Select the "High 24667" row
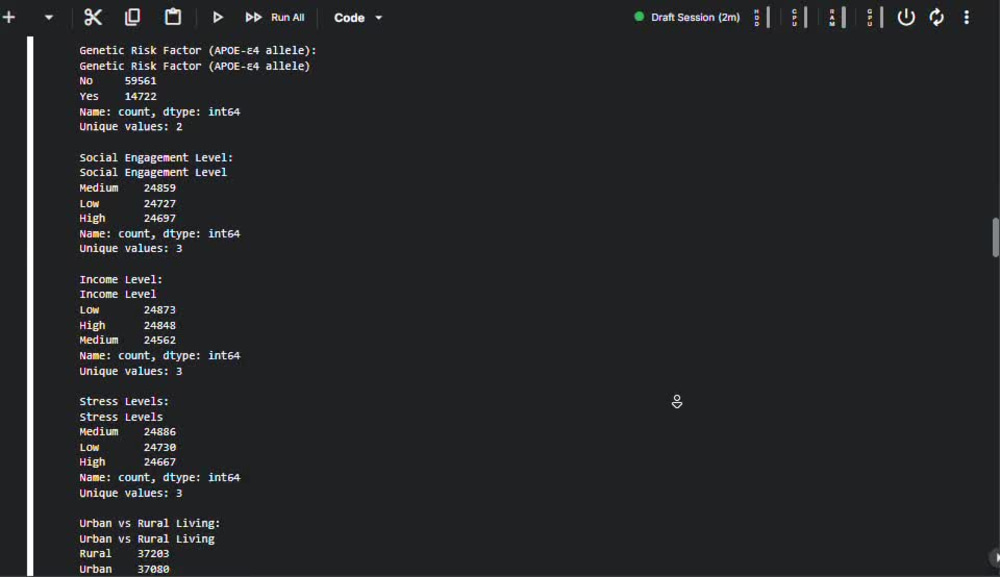This screenshot has width=1000, height=577. 128,462
